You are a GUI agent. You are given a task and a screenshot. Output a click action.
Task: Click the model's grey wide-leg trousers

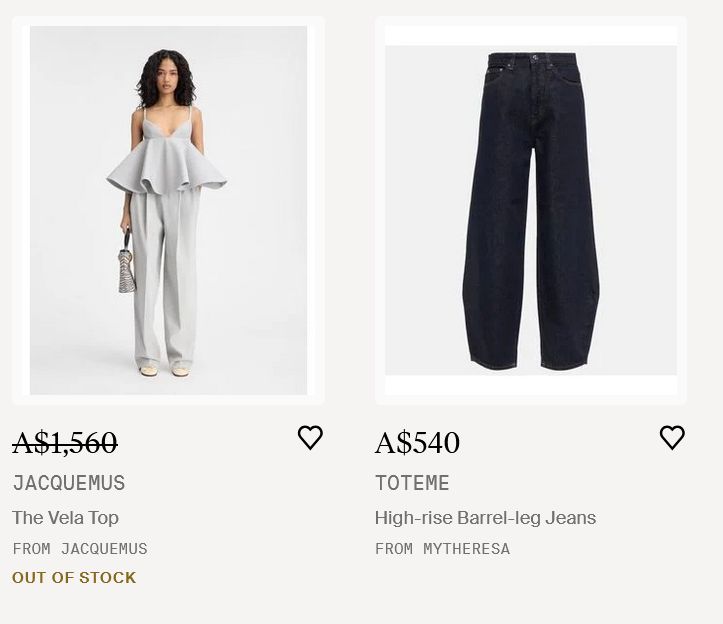(164, 280)
